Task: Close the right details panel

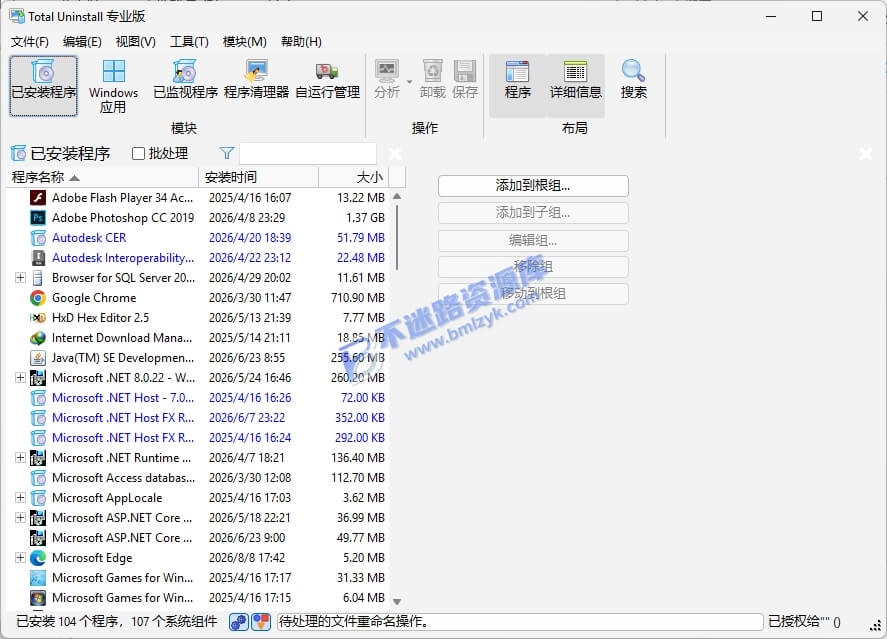Action: (866, 154)
